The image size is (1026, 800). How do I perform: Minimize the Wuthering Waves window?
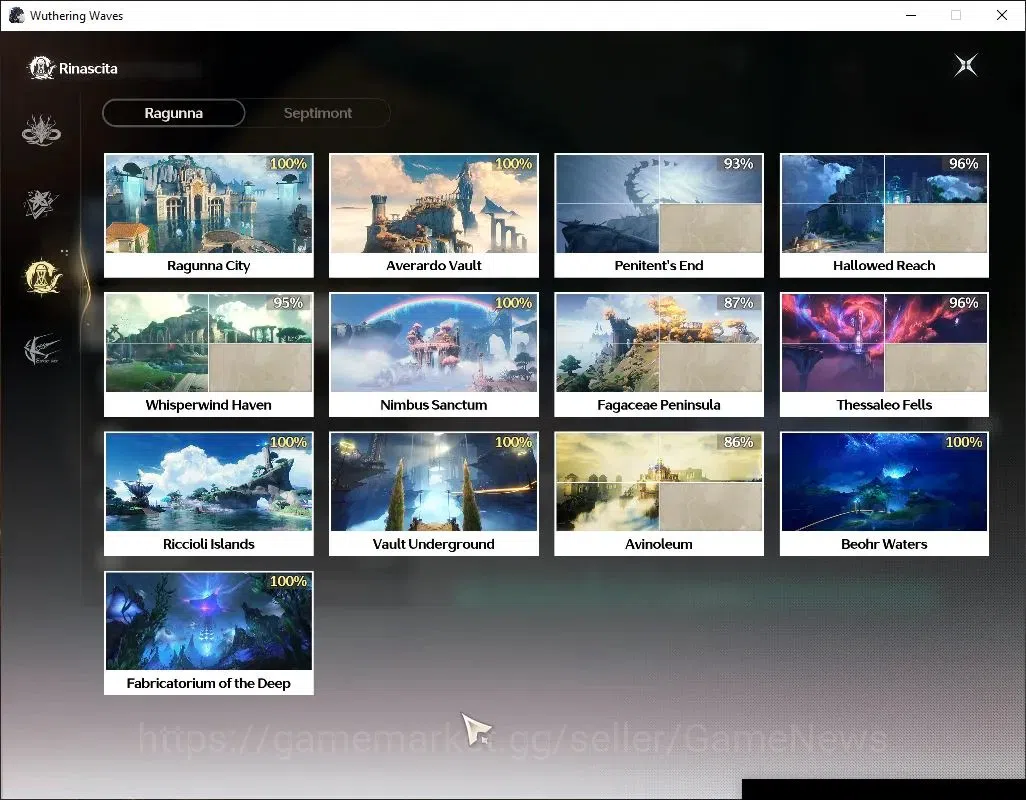pyautogui.click(x=911, y=15)
